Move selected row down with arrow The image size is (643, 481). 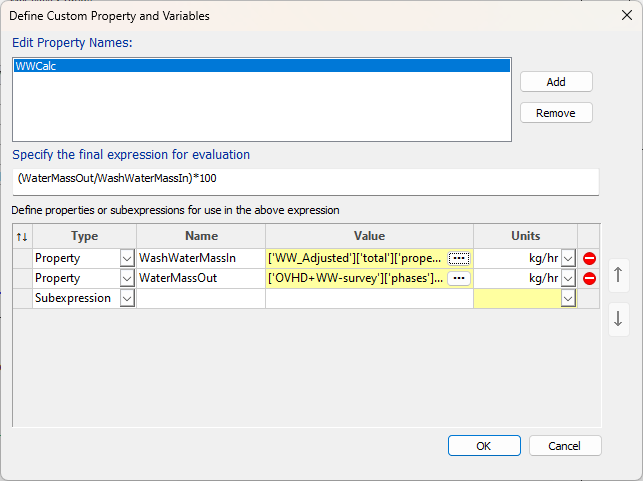618,319
